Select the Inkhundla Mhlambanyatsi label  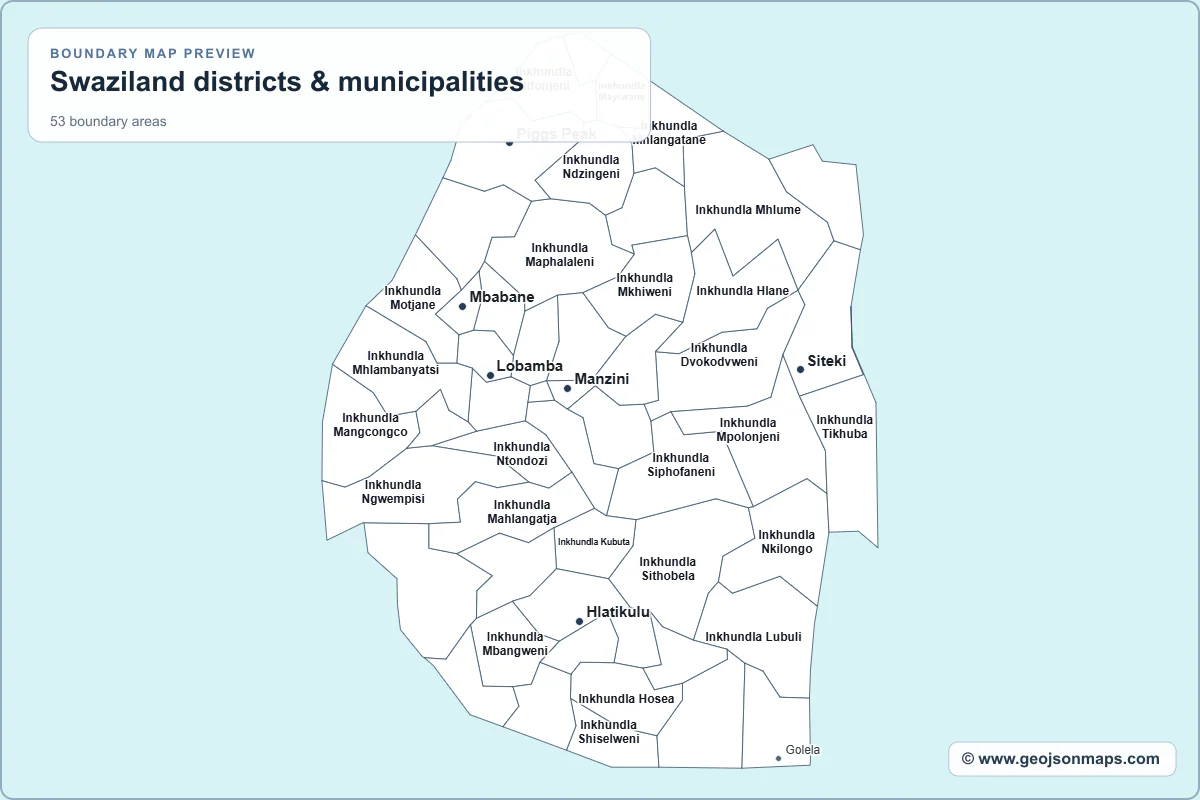point(396,363)
